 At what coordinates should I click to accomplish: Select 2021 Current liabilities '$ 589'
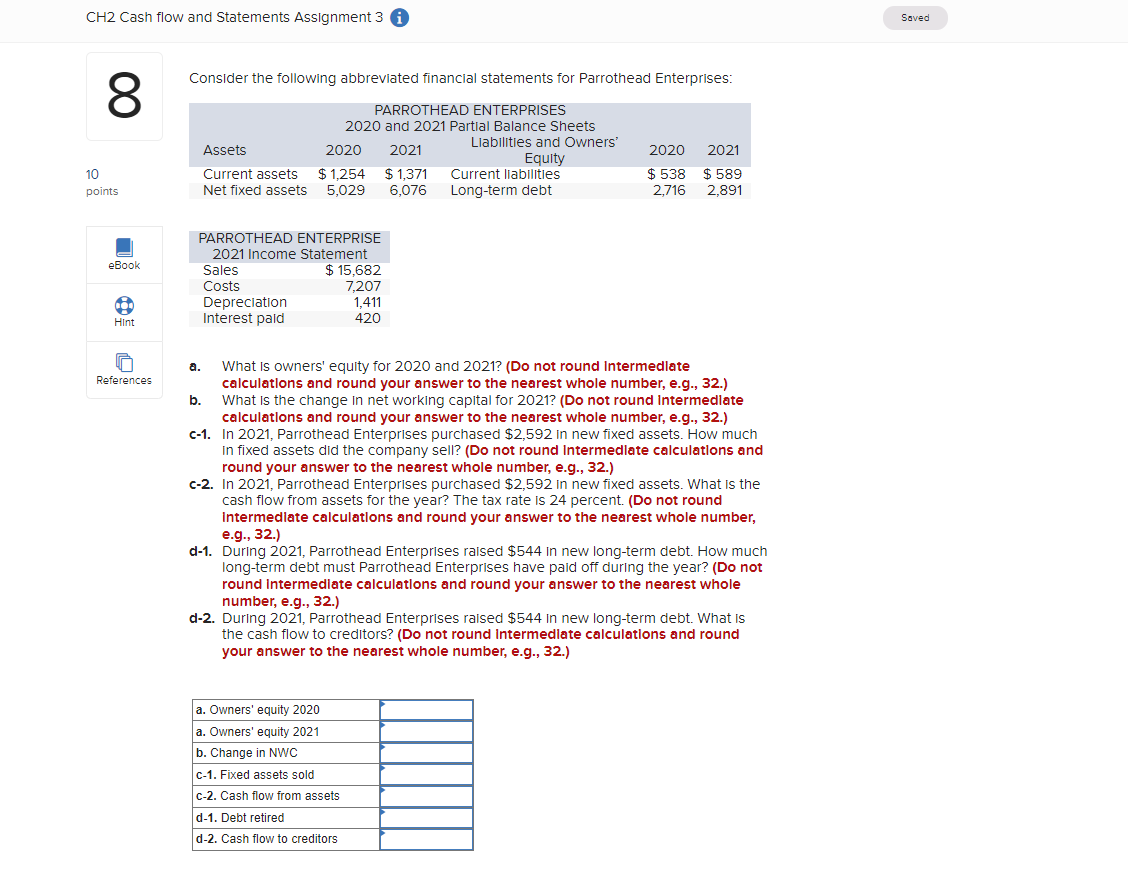point(722,174)
